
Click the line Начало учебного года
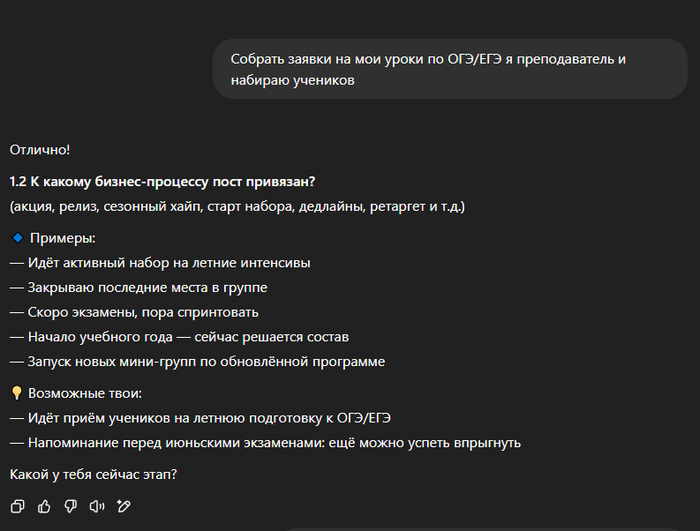[179, 337]
